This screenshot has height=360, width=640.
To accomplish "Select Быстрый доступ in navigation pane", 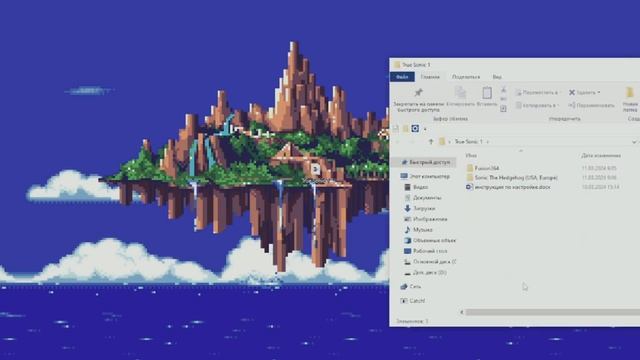I will [x=425, y=162].
